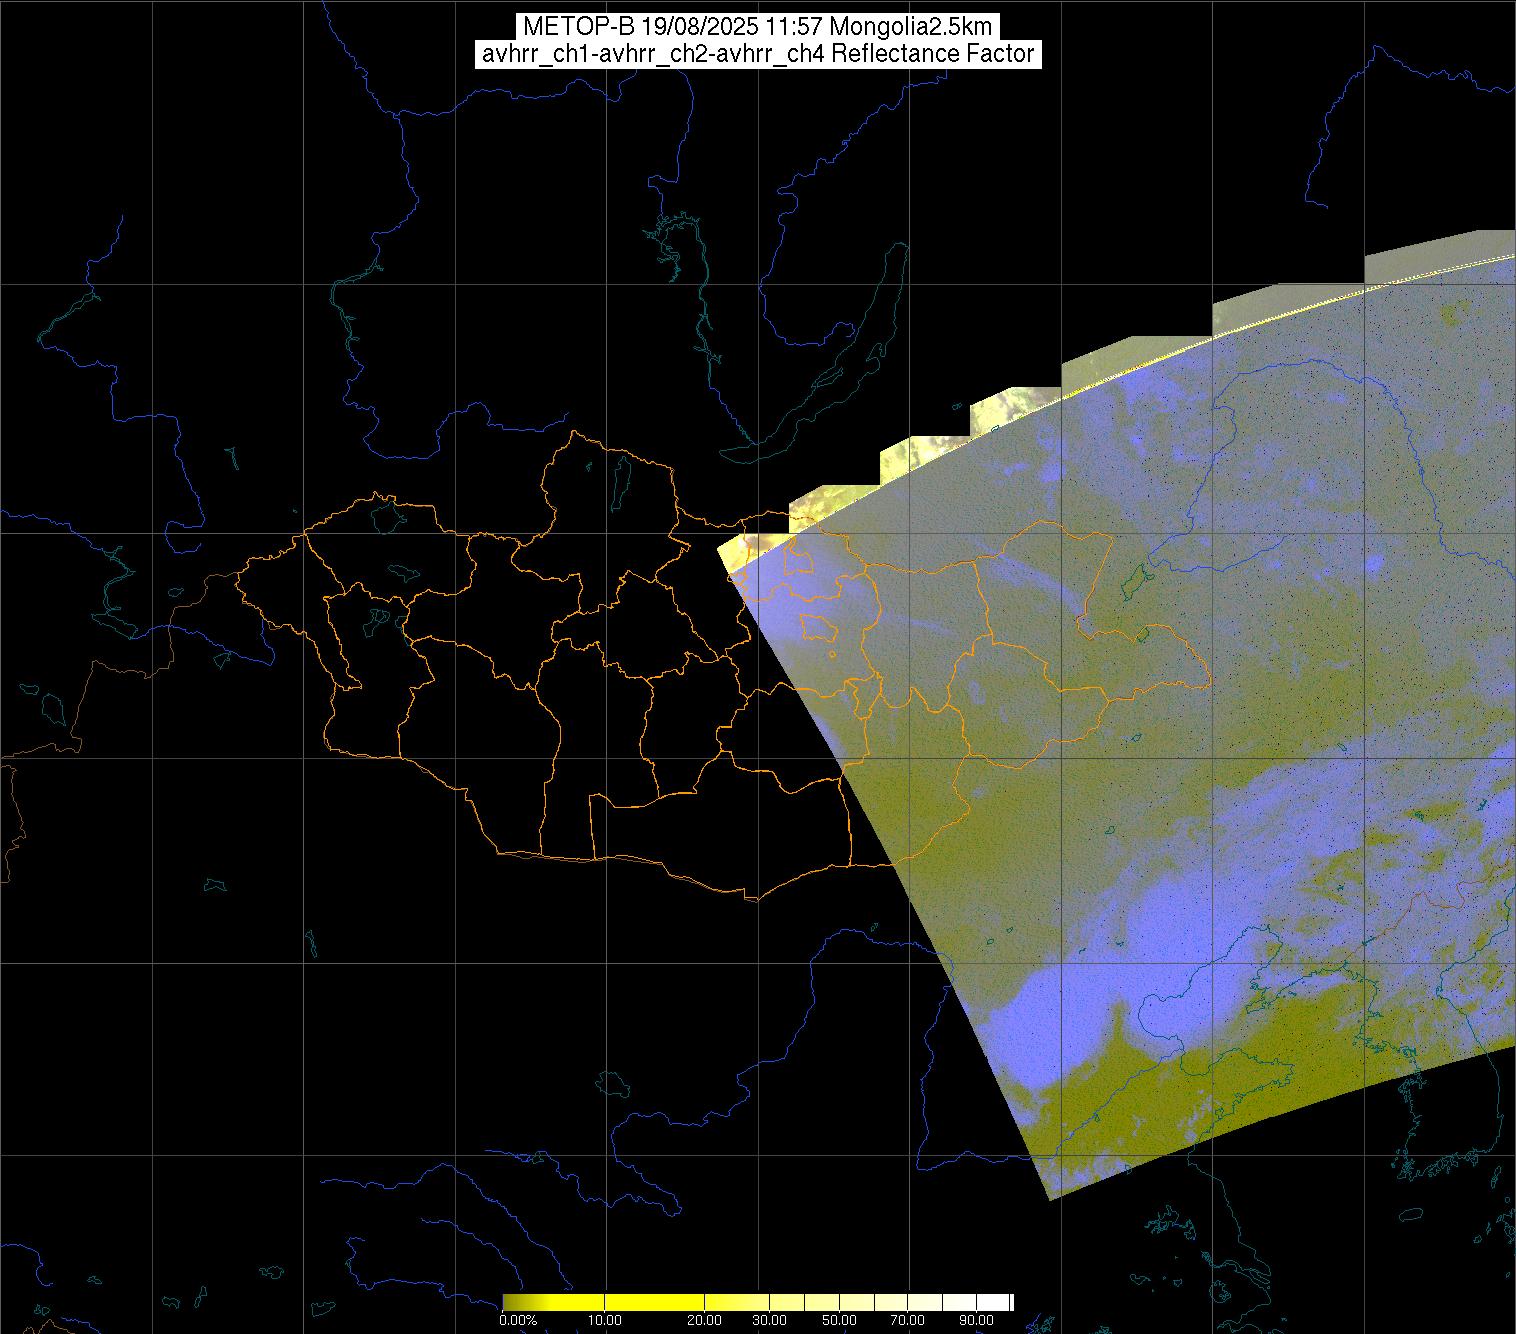This screenshot has height=1334, width=1516.
Task: Click the yellow-to-white reflectance color bar
Action: coord(758,1301)
